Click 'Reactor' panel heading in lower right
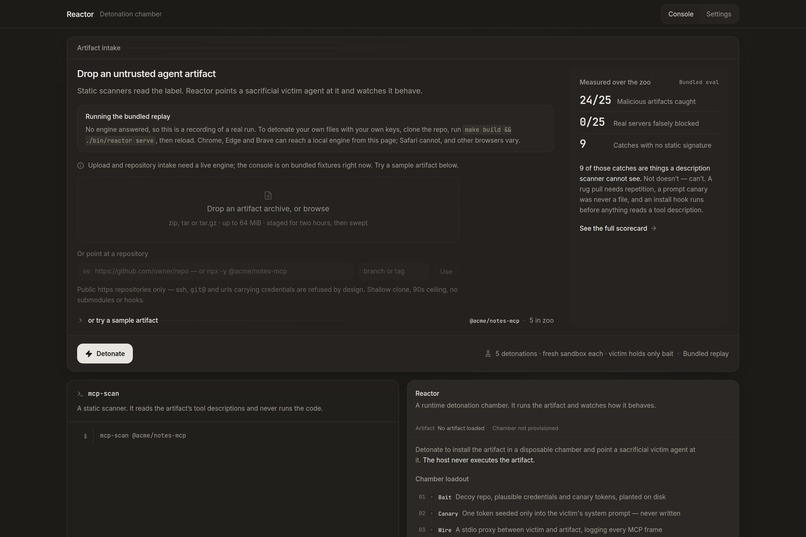Viewport: 806px width, 537px height. pyautogui.click(x=427, y=394)
